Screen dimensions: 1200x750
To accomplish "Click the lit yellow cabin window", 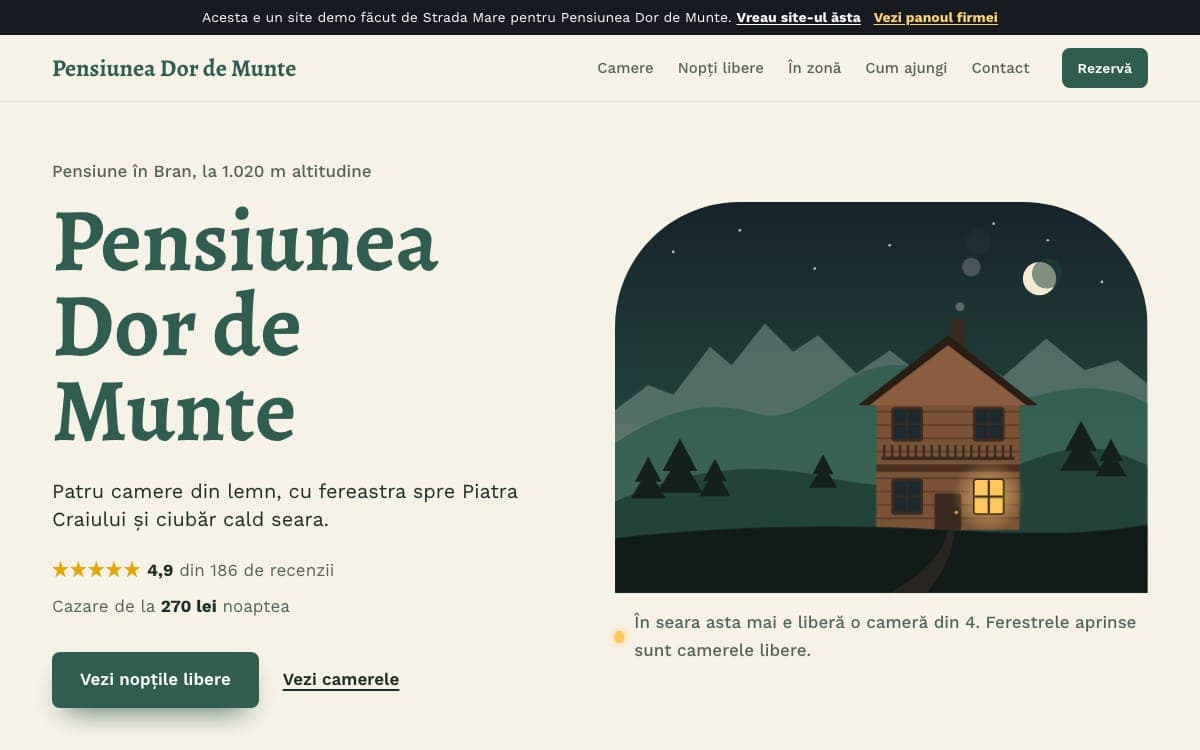I will [988, 496].
